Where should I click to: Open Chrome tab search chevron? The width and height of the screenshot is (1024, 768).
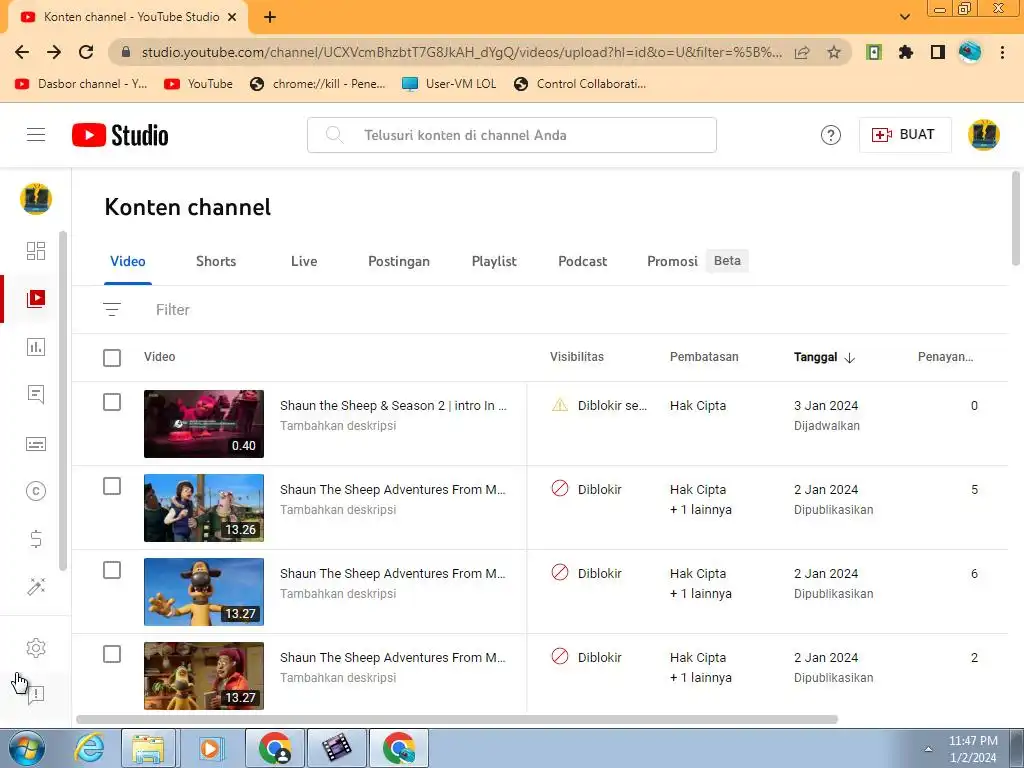click(x=904, y=16)
